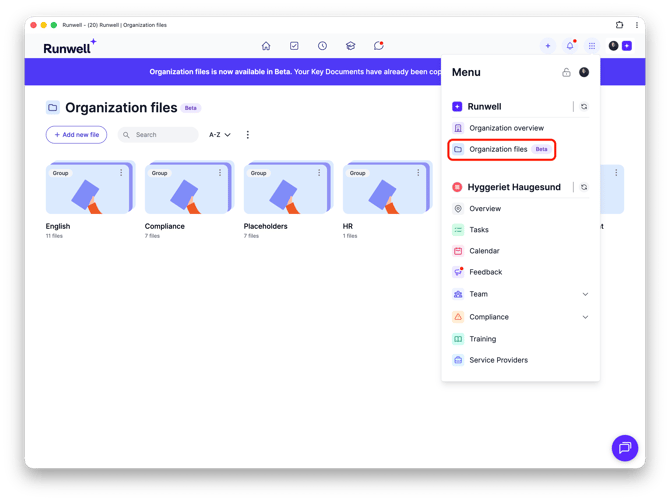Open the chat support bubble button
The image size is (670, 501).
pos(625,448)
